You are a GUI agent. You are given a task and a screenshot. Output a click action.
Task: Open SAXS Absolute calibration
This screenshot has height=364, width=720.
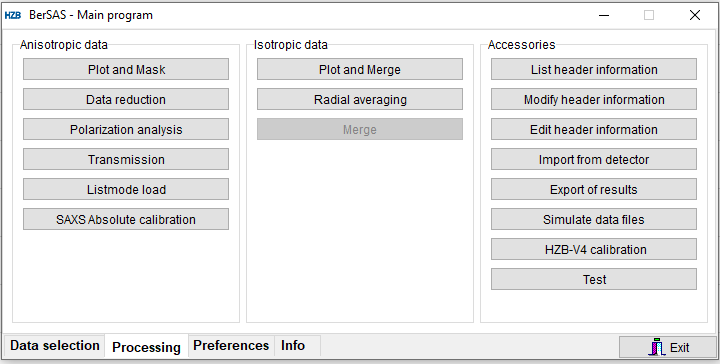tap(126, 219)
